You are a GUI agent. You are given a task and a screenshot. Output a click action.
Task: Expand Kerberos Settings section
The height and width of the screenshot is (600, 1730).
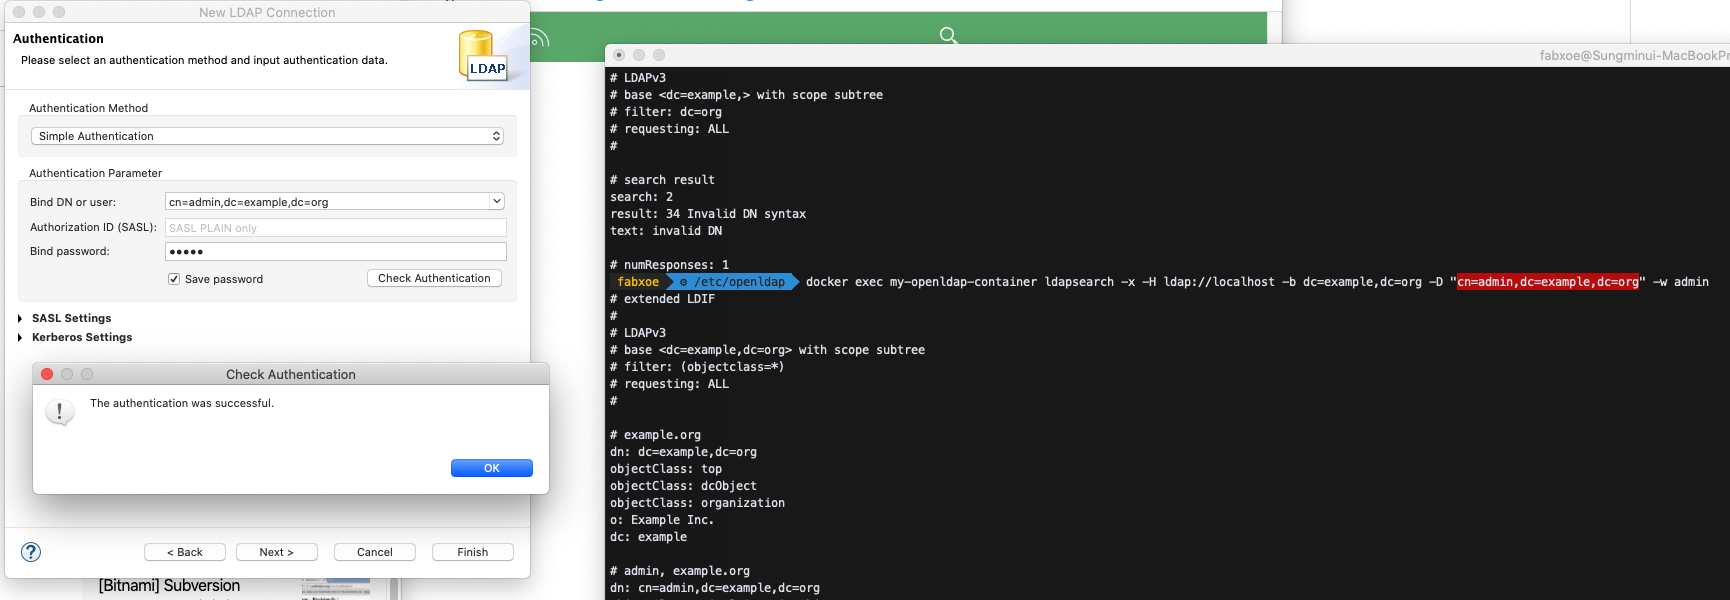click(x=20, y=337)
